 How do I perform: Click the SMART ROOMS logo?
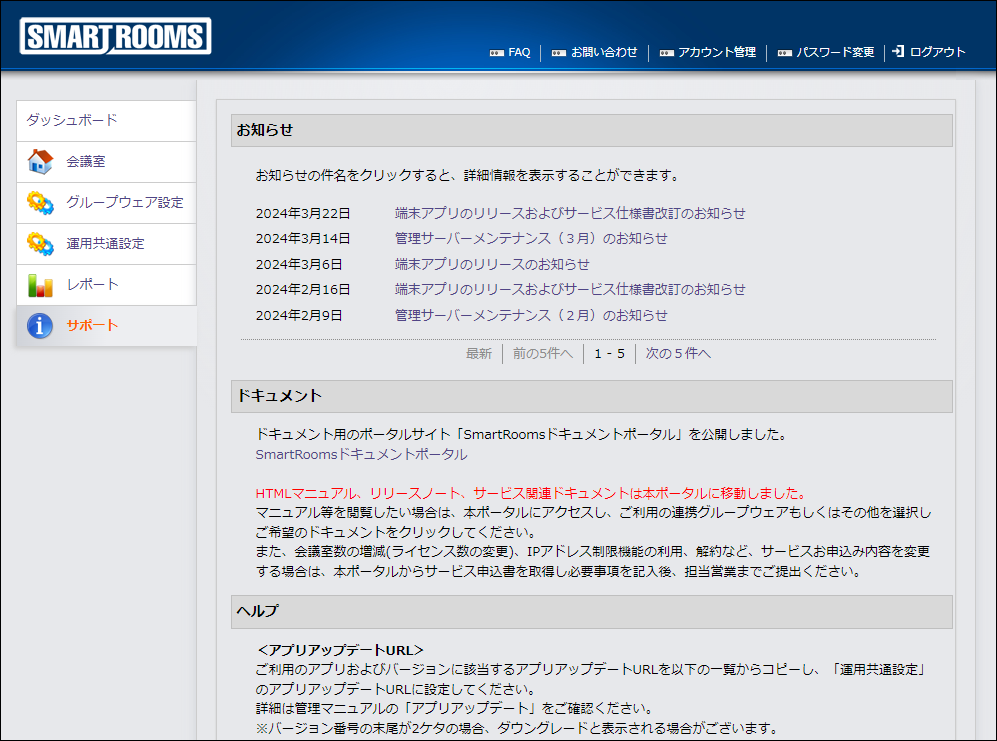tap(115, 36)
